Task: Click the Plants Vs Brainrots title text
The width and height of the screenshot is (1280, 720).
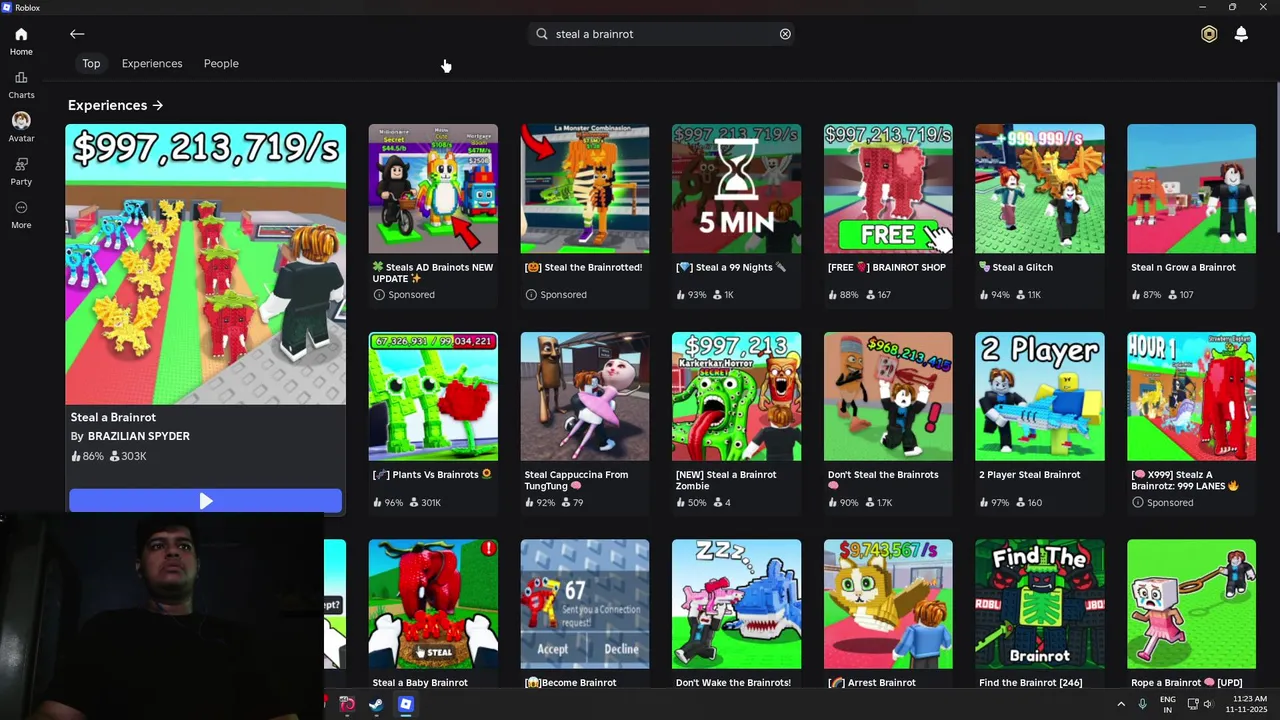Action: click(x=433, y=475)
